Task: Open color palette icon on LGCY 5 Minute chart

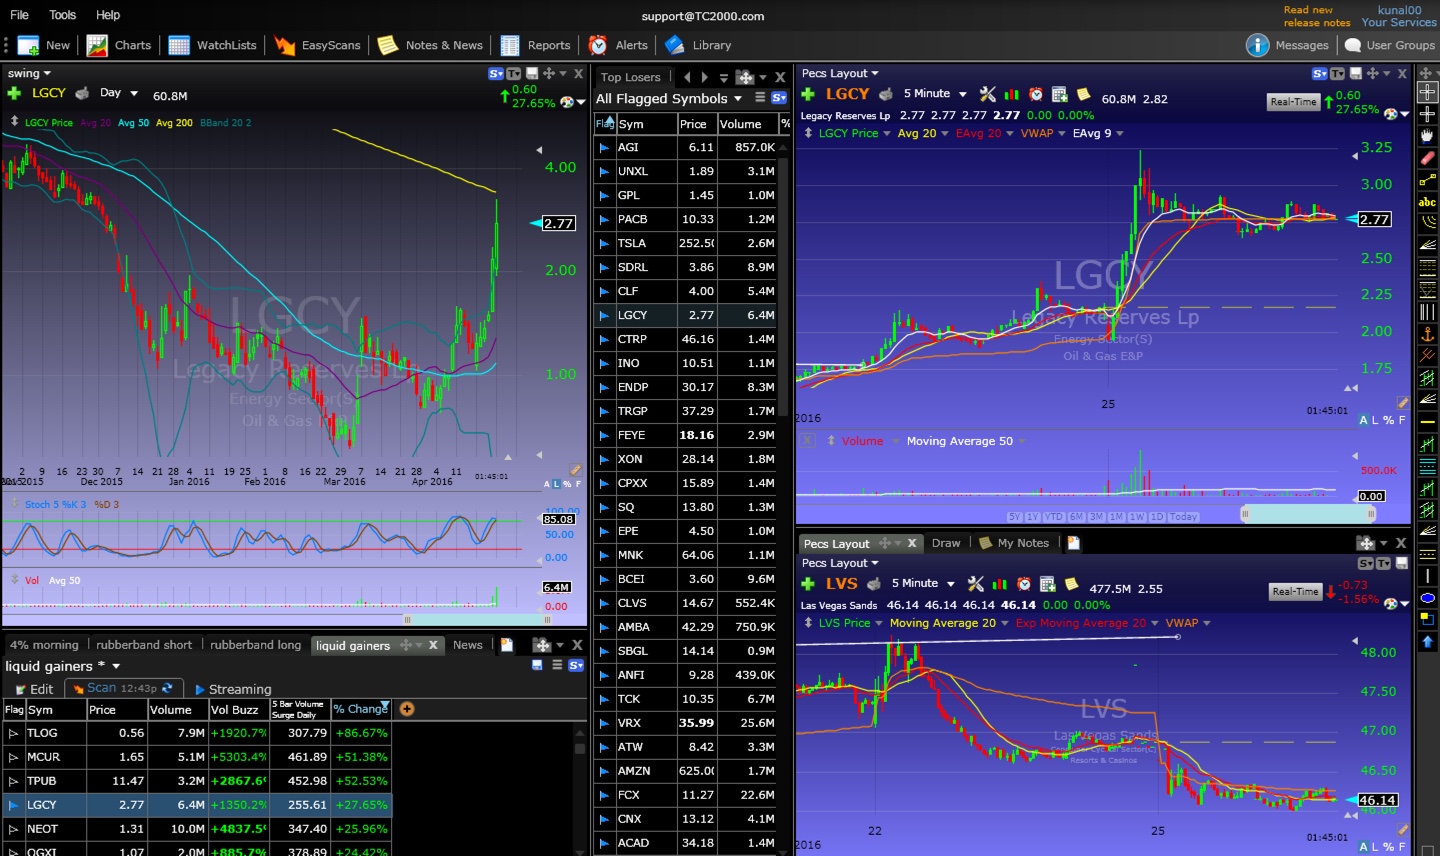Action: tap(1390, 114)
